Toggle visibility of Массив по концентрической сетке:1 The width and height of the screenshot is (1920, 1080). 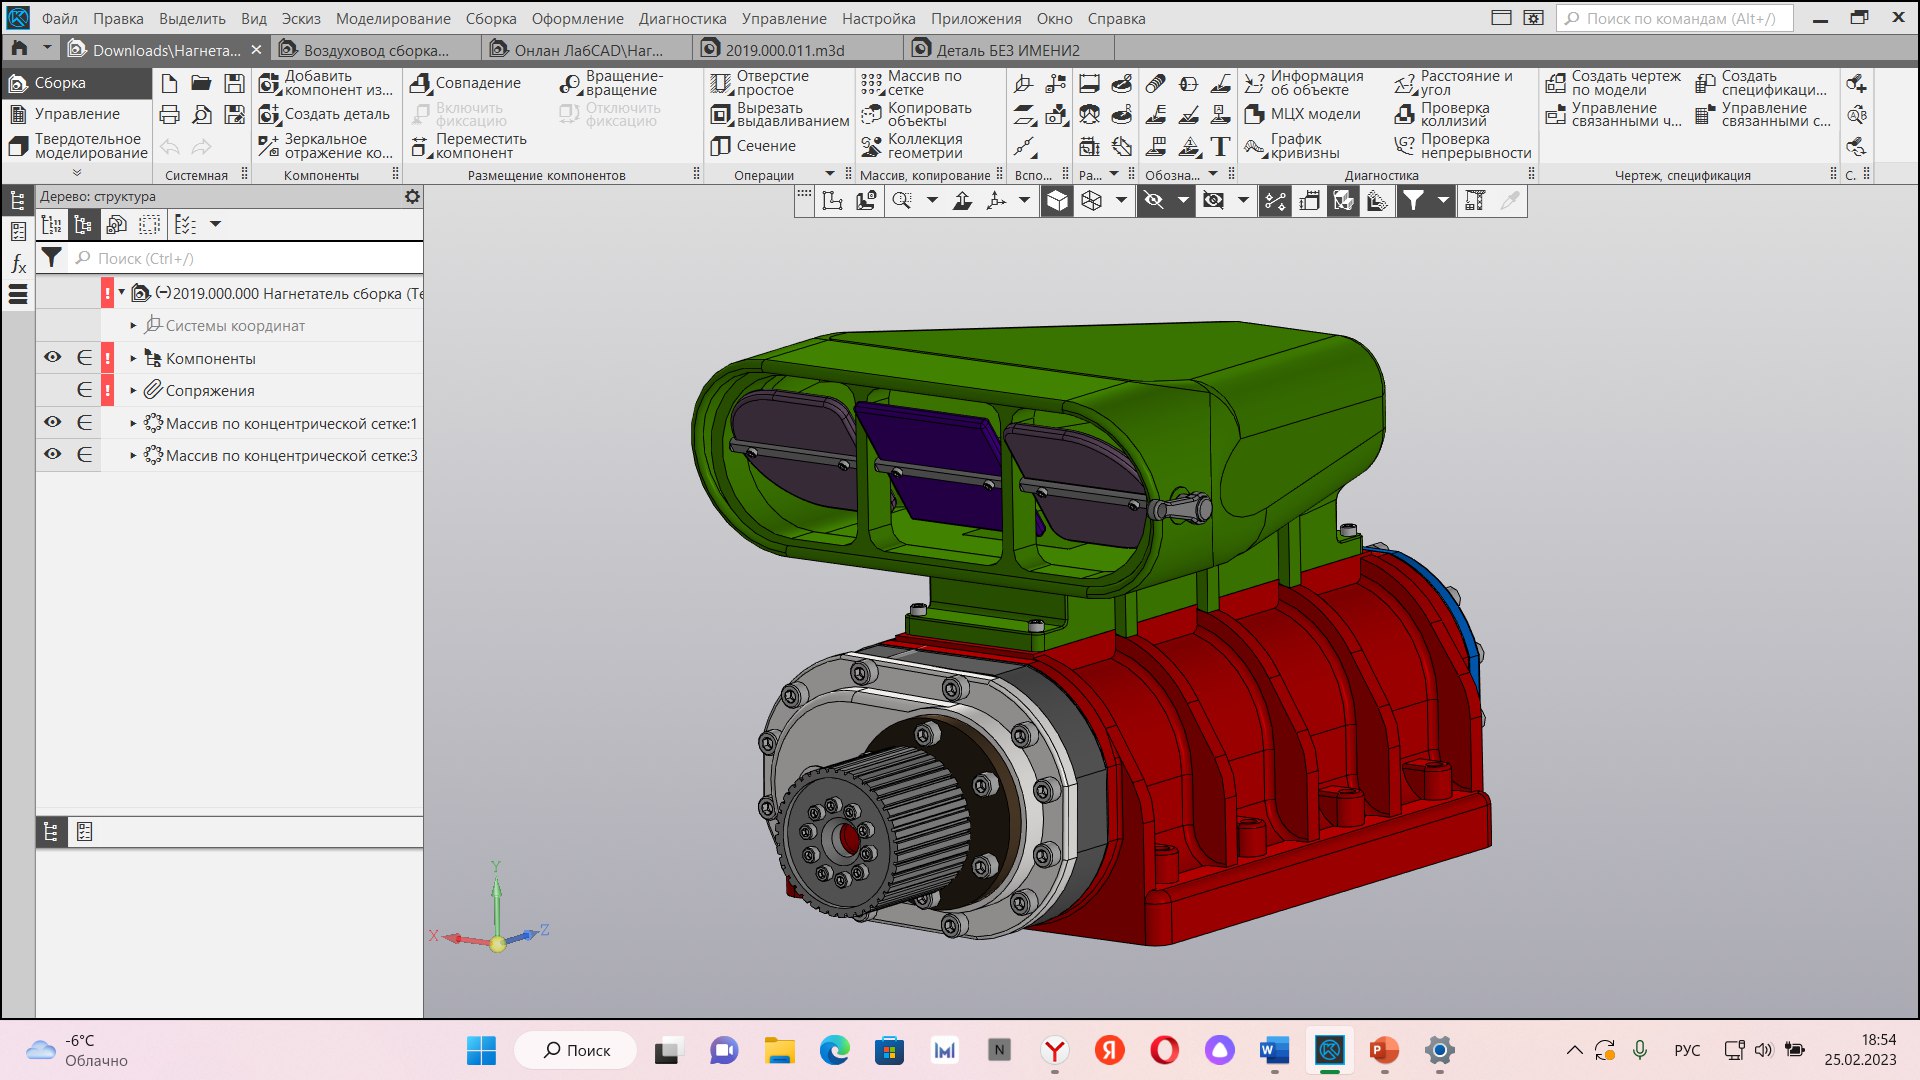pyautogui.click(x=53, y=423)
